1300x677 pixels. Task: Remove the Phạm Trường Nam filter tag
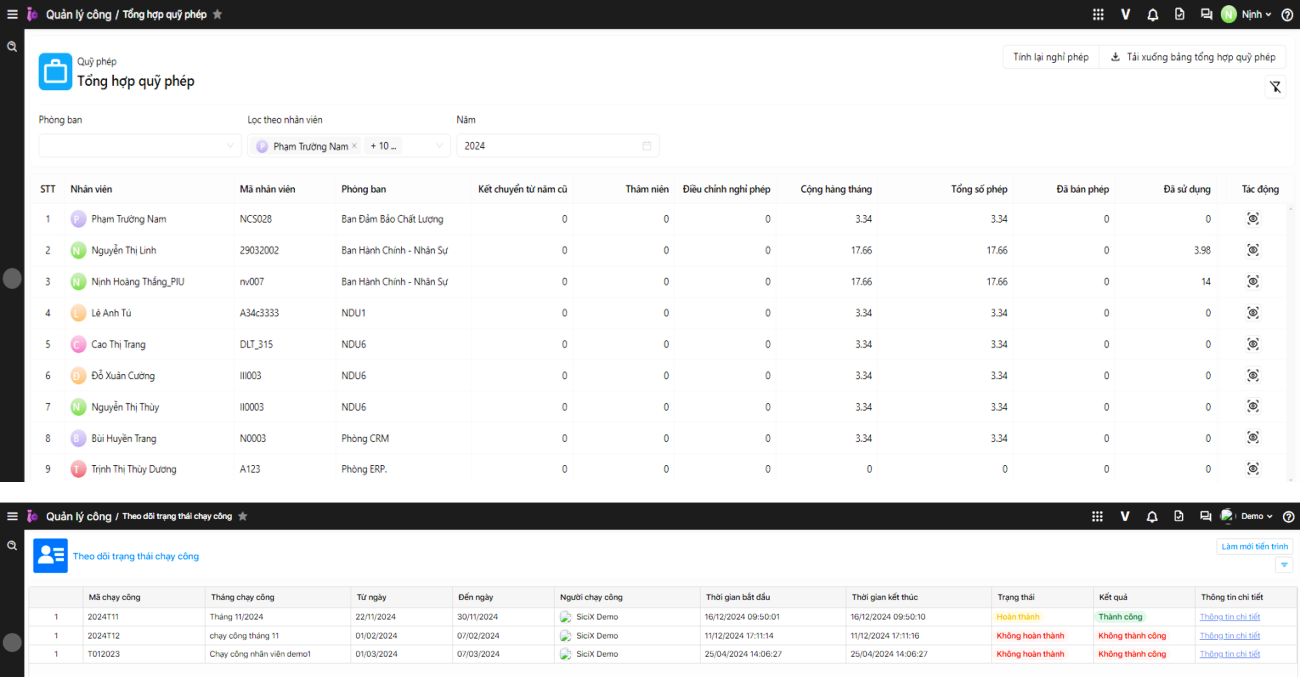click(354, 146)
